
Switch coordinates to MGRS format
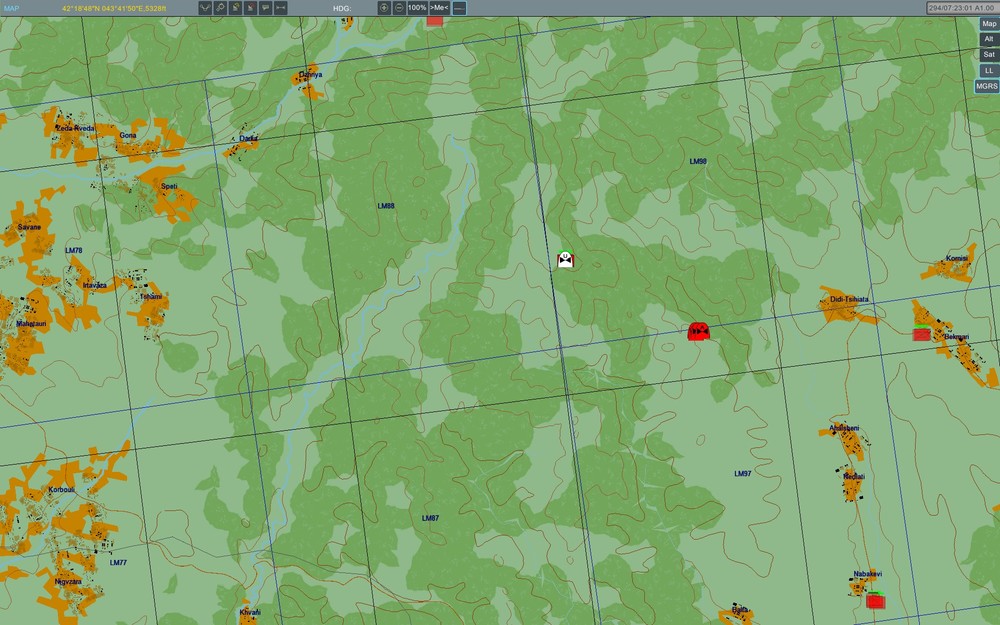(x=987, y=86)
